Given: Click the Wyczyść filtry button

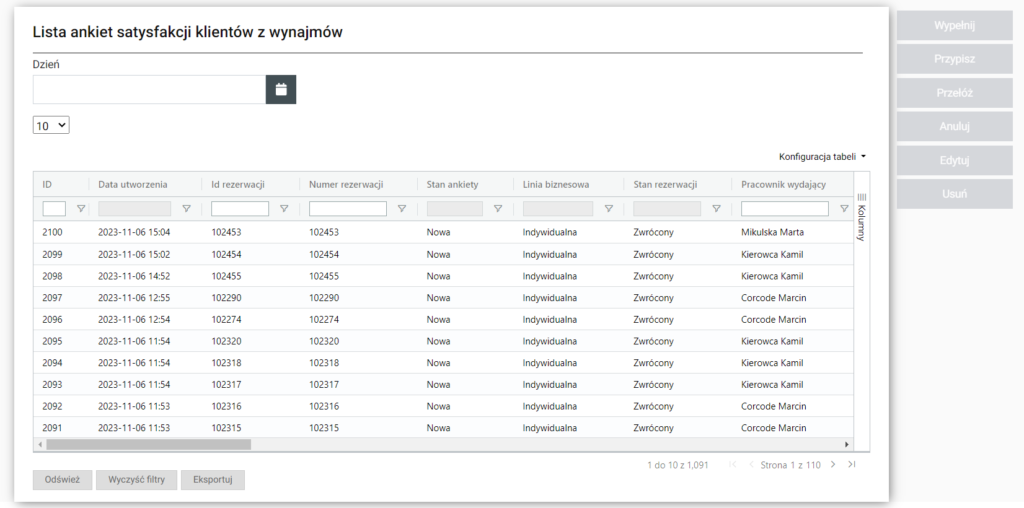Looking at the screenshot, I should pos(135,480).
